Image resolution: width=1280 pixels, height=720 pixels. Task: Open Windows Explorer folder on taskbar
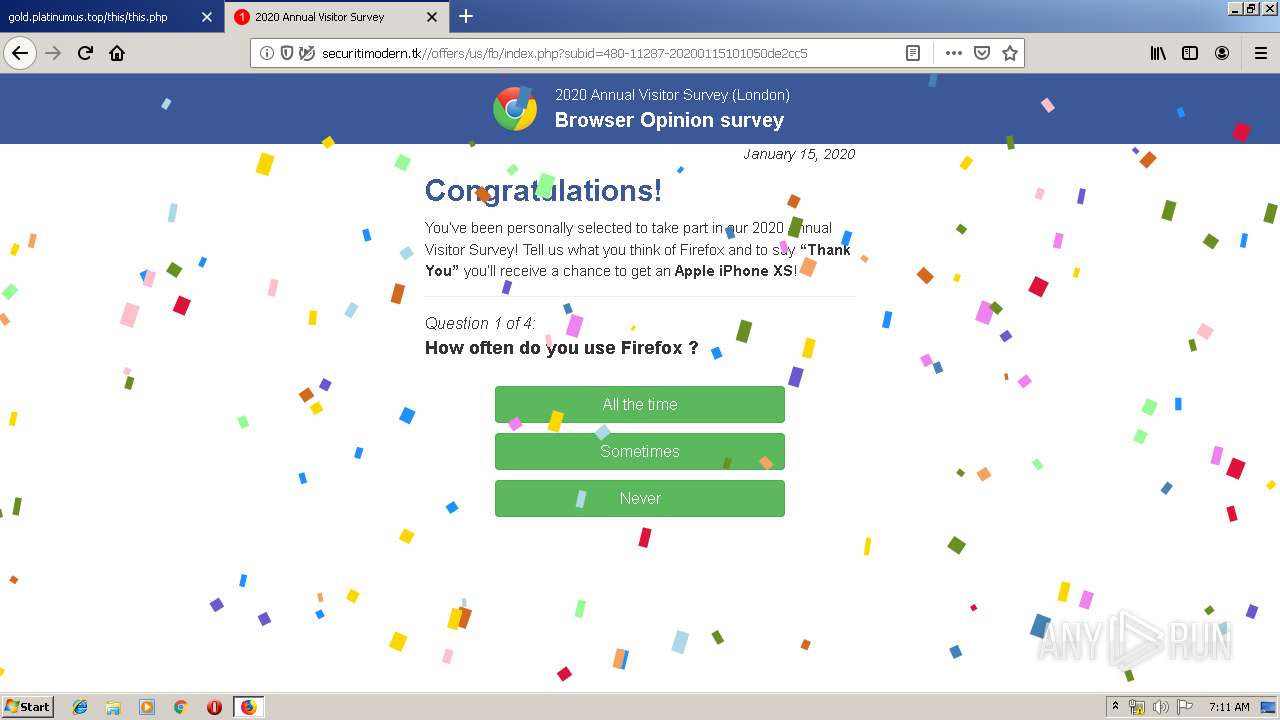click(113, 707)
